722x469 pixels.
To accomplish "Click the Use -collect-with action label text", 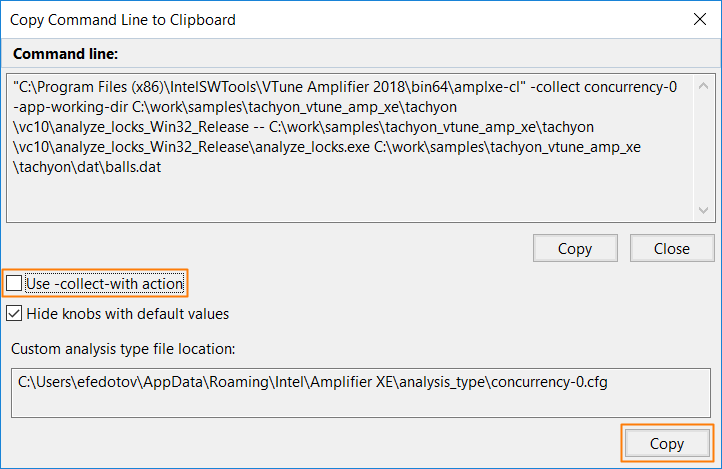I will [x=105, y=284].
